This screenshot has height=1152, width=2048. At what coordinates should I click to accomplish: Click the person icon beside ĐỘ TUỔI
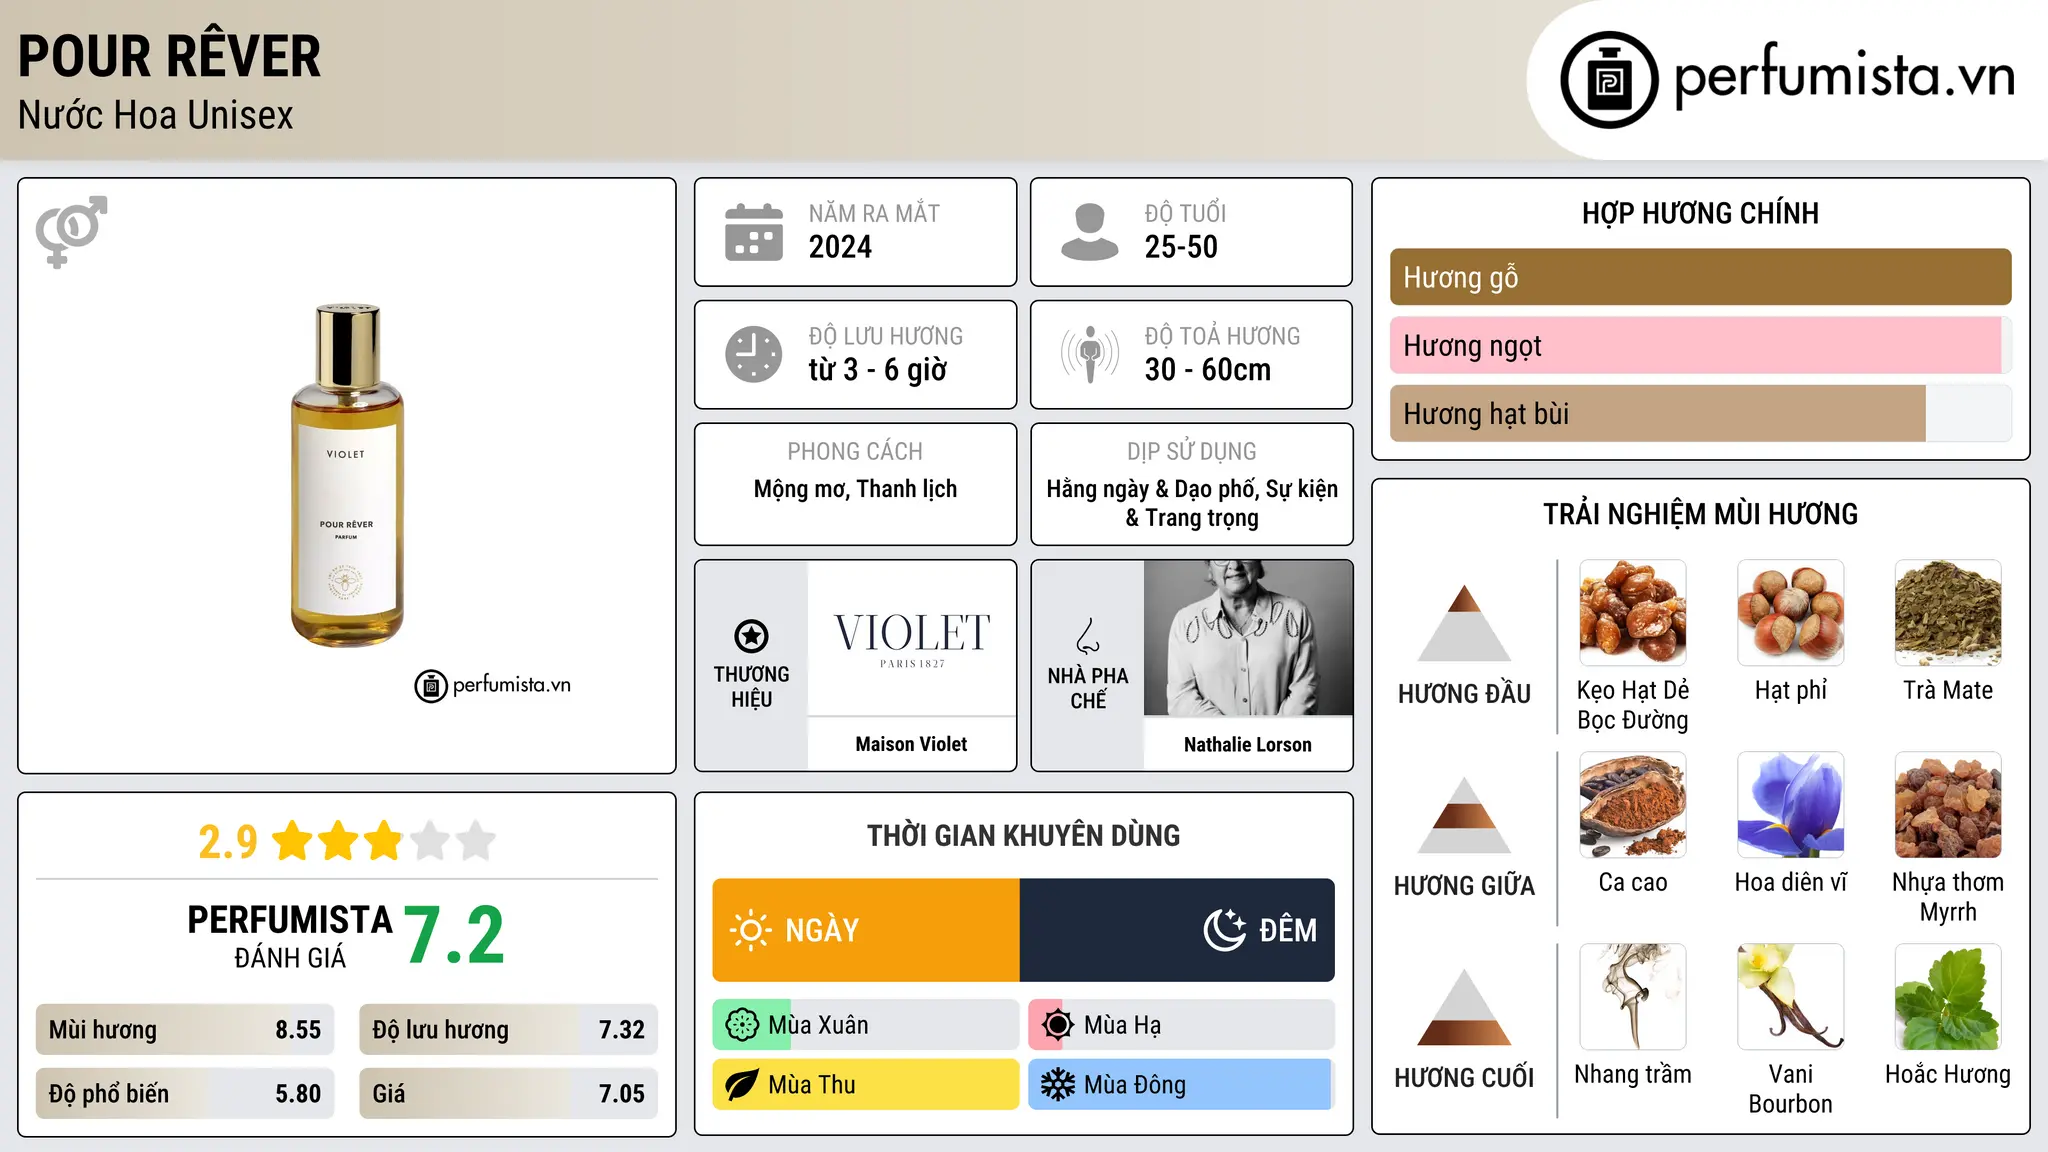(x=1089, y=232)
